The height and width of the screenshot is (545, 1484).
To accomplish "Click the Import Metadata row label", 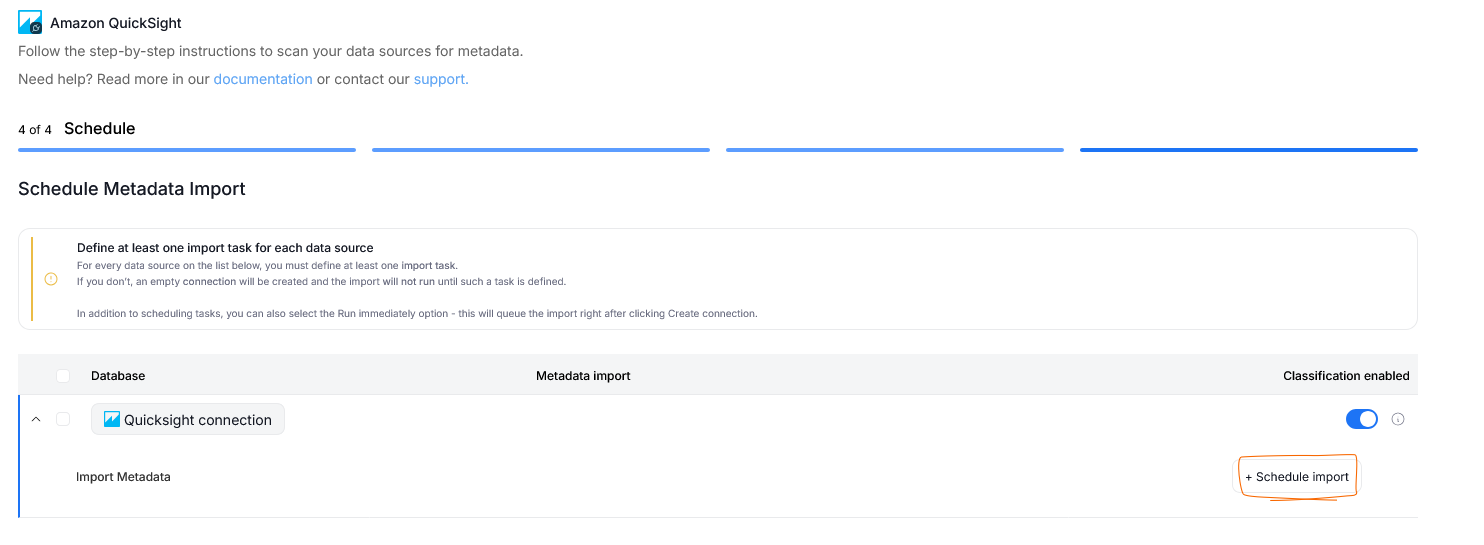I will point(123,477).
